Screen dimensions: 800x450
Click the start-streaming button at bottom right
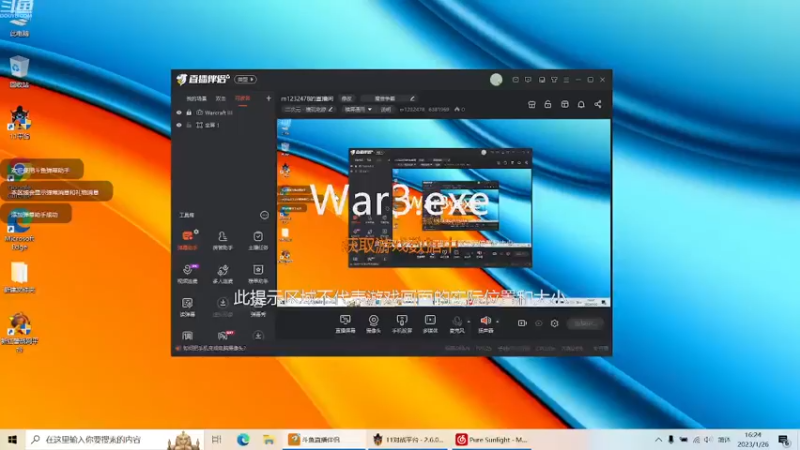[x=585, y=323]
